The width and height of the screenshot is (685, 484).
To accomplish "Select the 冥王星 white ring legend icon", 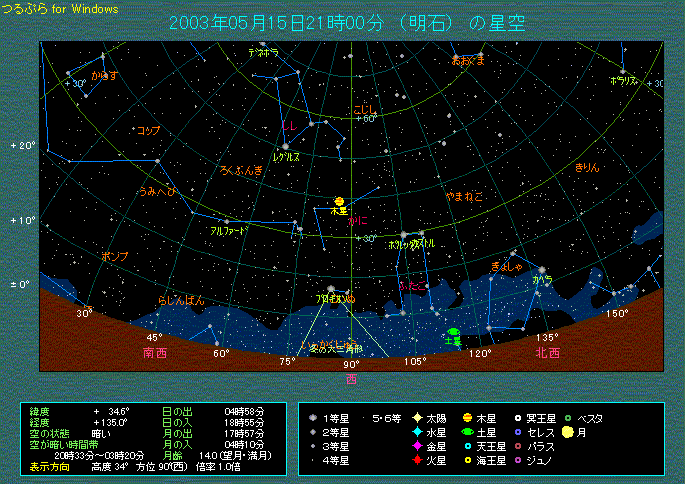I will pyautogui.click(x=518, y=418).
